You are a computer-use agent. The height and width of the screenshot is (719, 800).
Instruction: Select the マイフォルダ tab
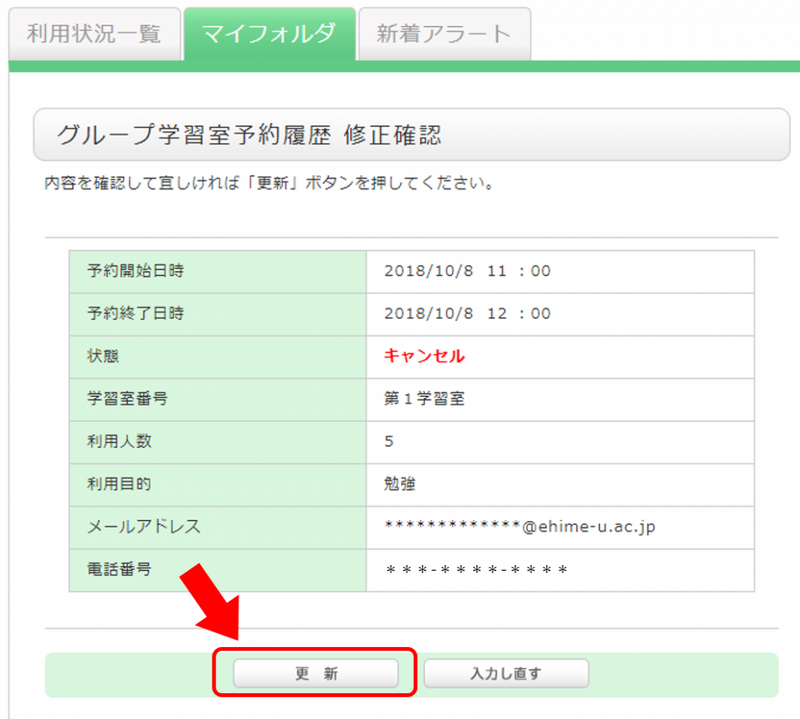pyautogui.click(x=269, y=34)
